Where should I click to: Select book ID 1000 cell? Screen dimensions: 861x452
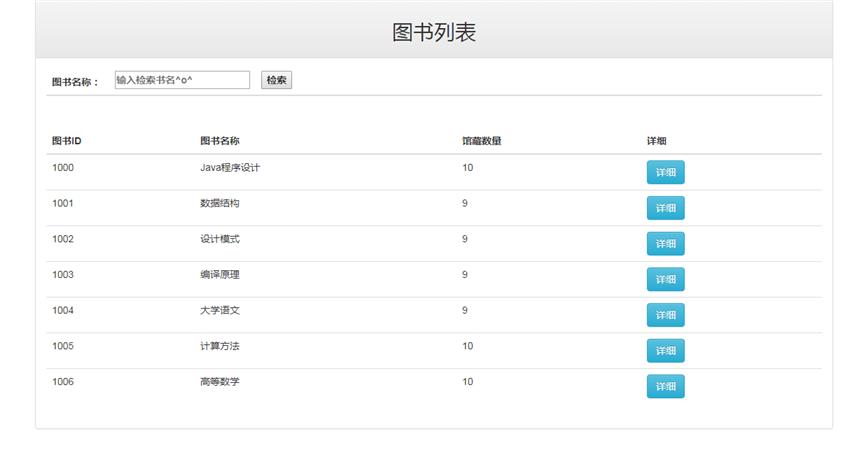click(x=63, y=168)
